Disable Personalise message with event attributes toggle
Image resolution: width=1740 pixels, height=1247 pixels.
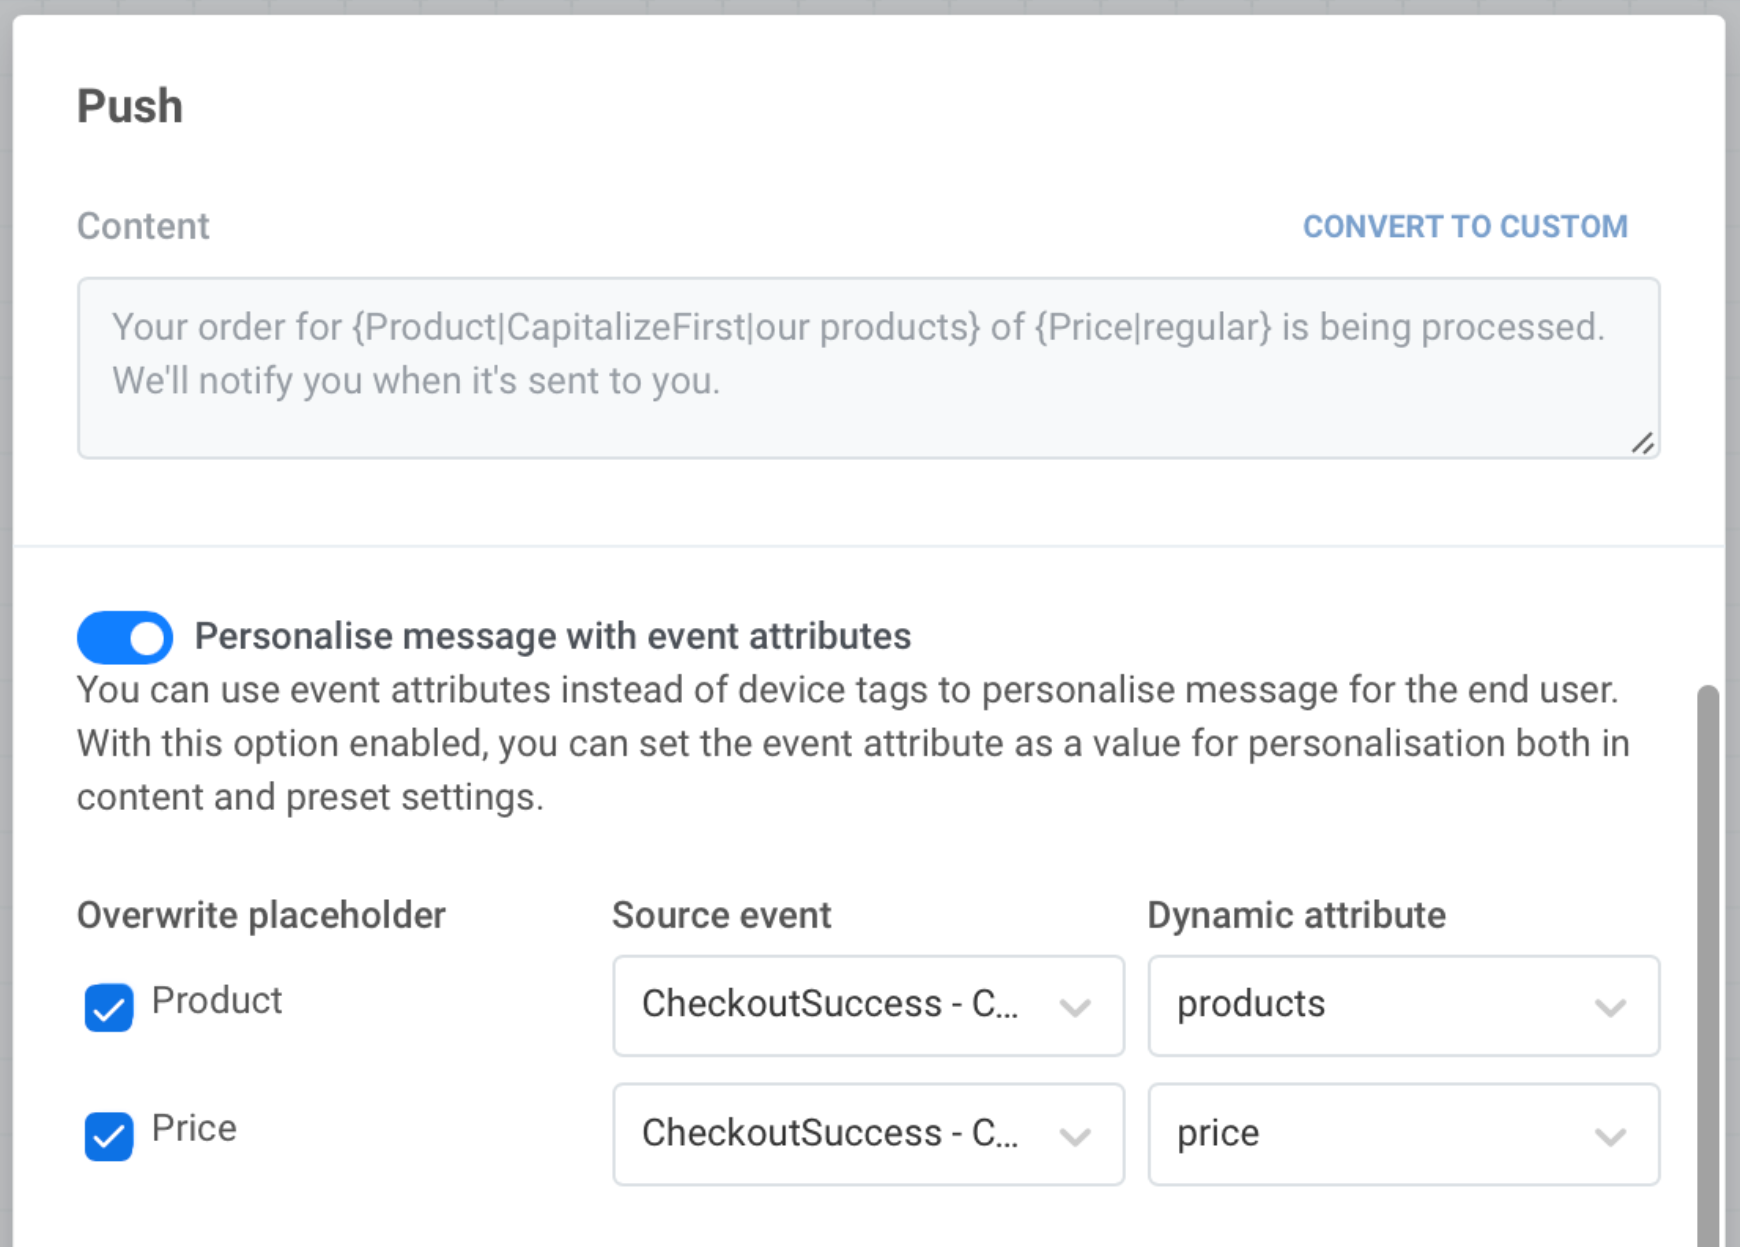click(x=125, y=638)
